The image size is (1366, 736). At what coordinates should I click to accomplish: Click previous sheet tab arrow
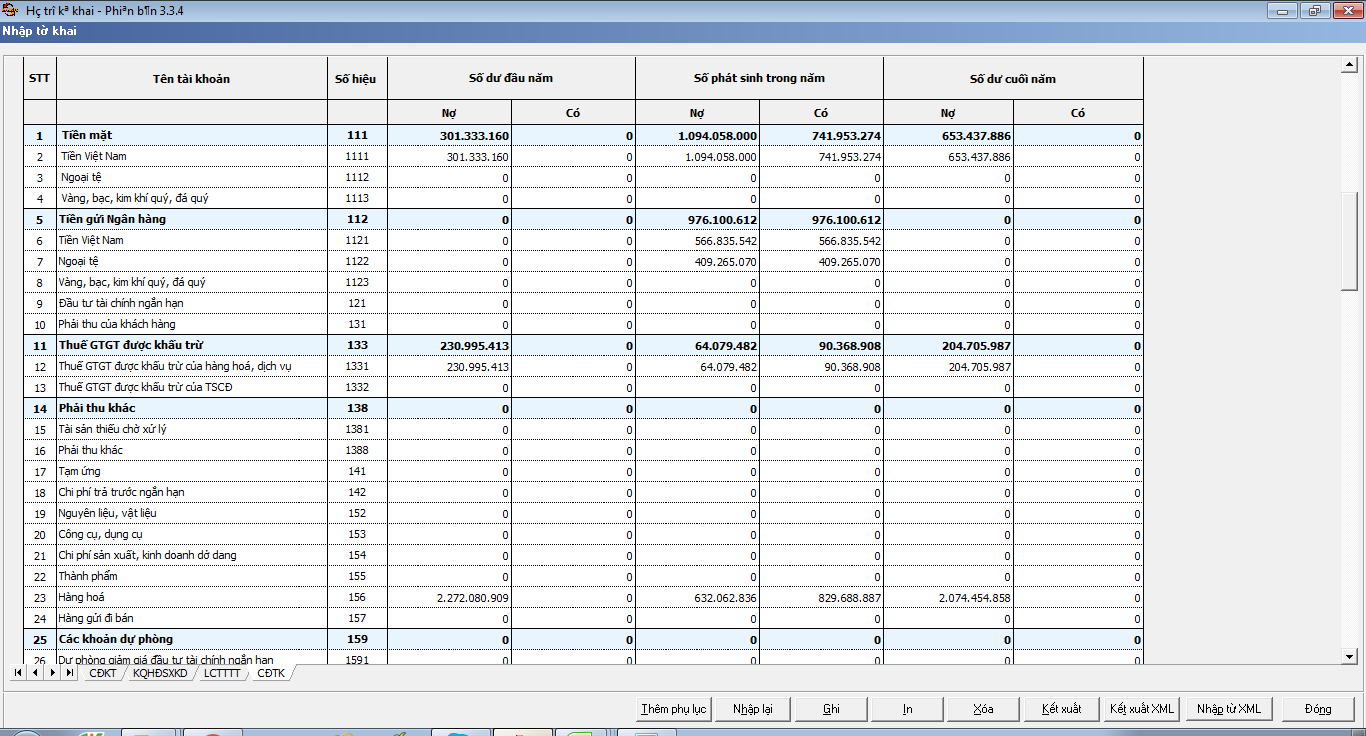pos(36,673)
